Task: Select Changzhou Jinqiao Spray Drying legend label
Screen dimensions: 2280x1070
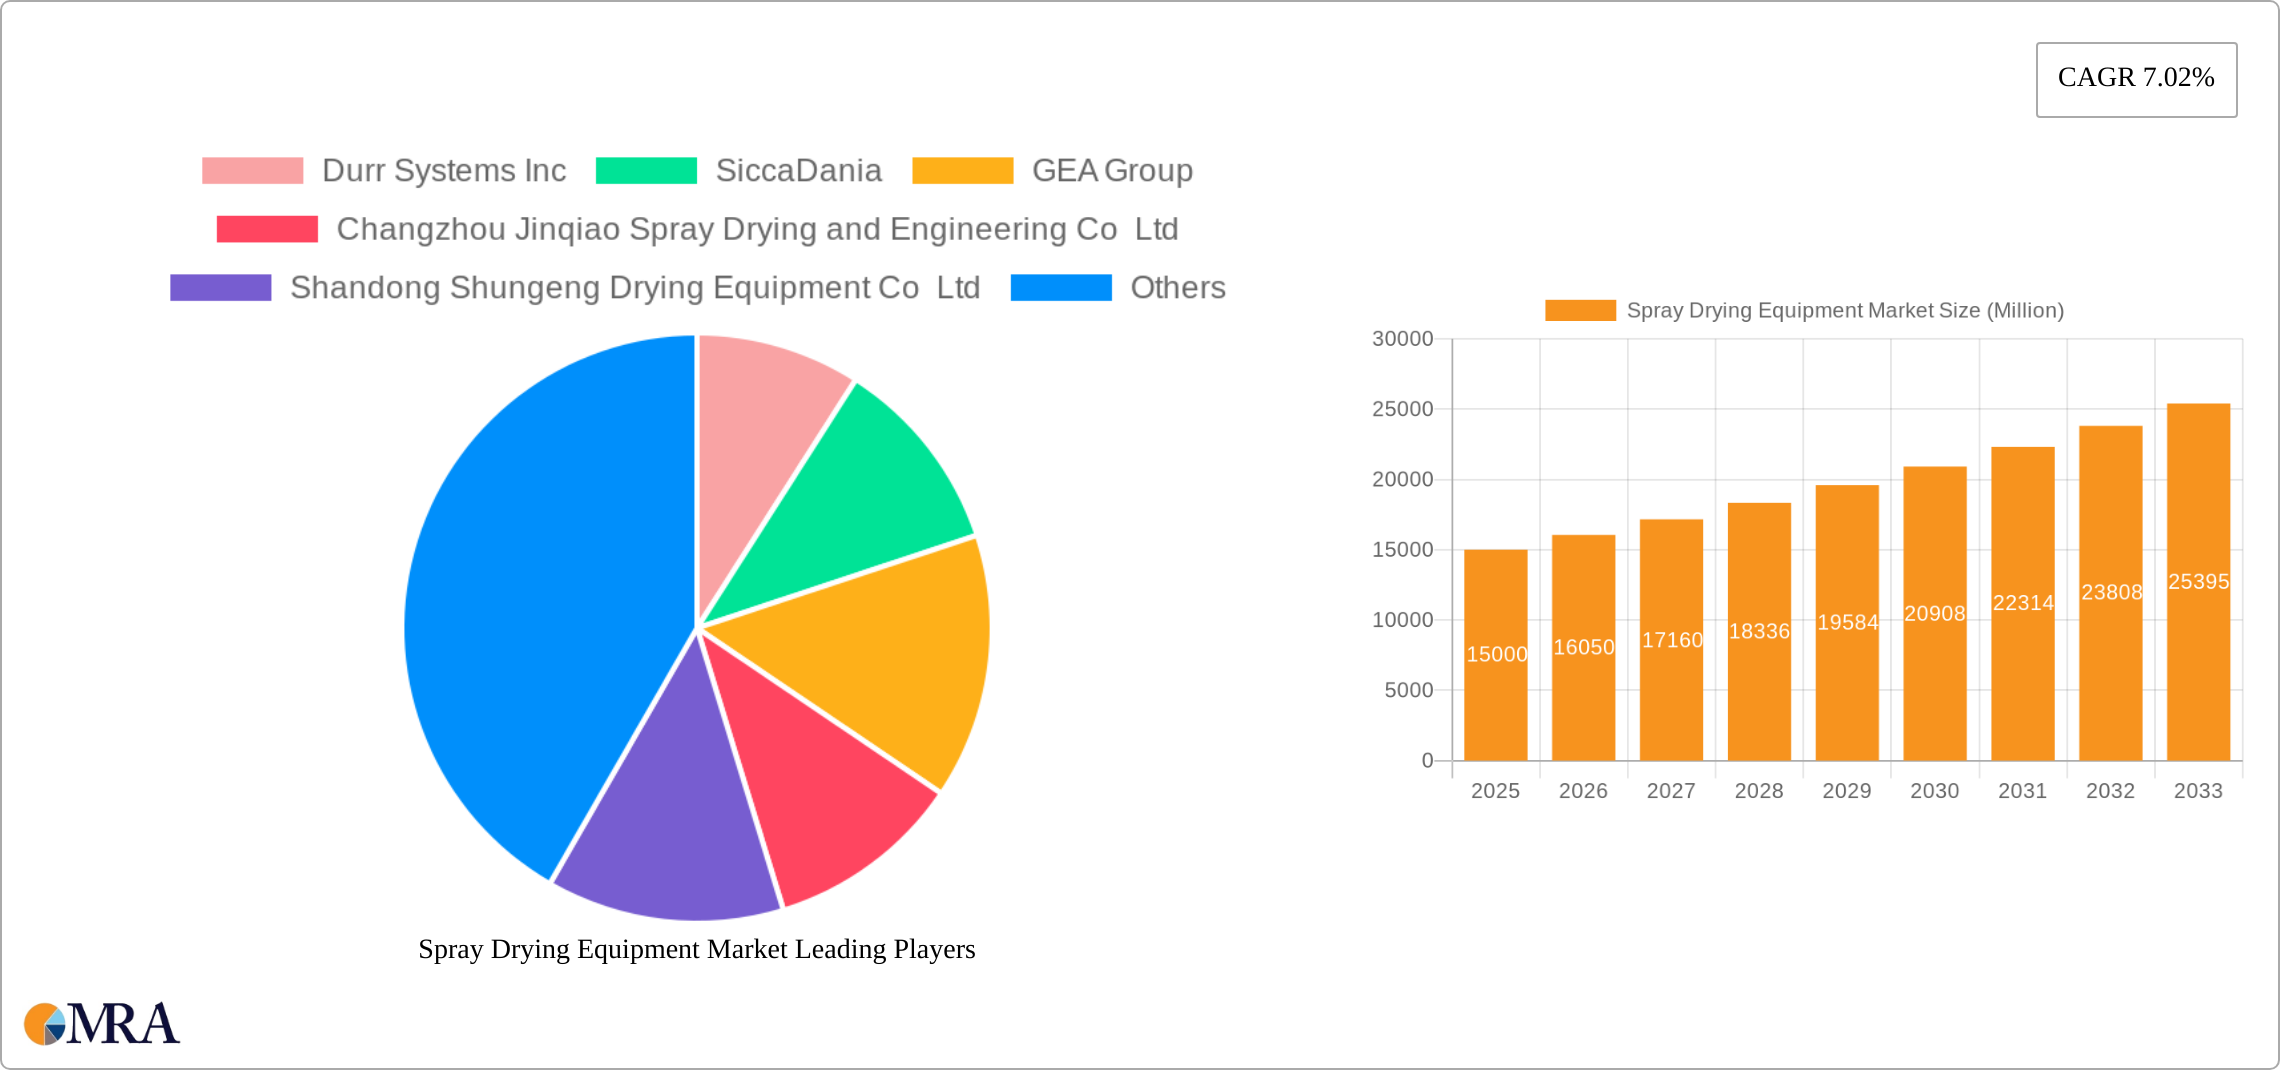Action: 757,229
